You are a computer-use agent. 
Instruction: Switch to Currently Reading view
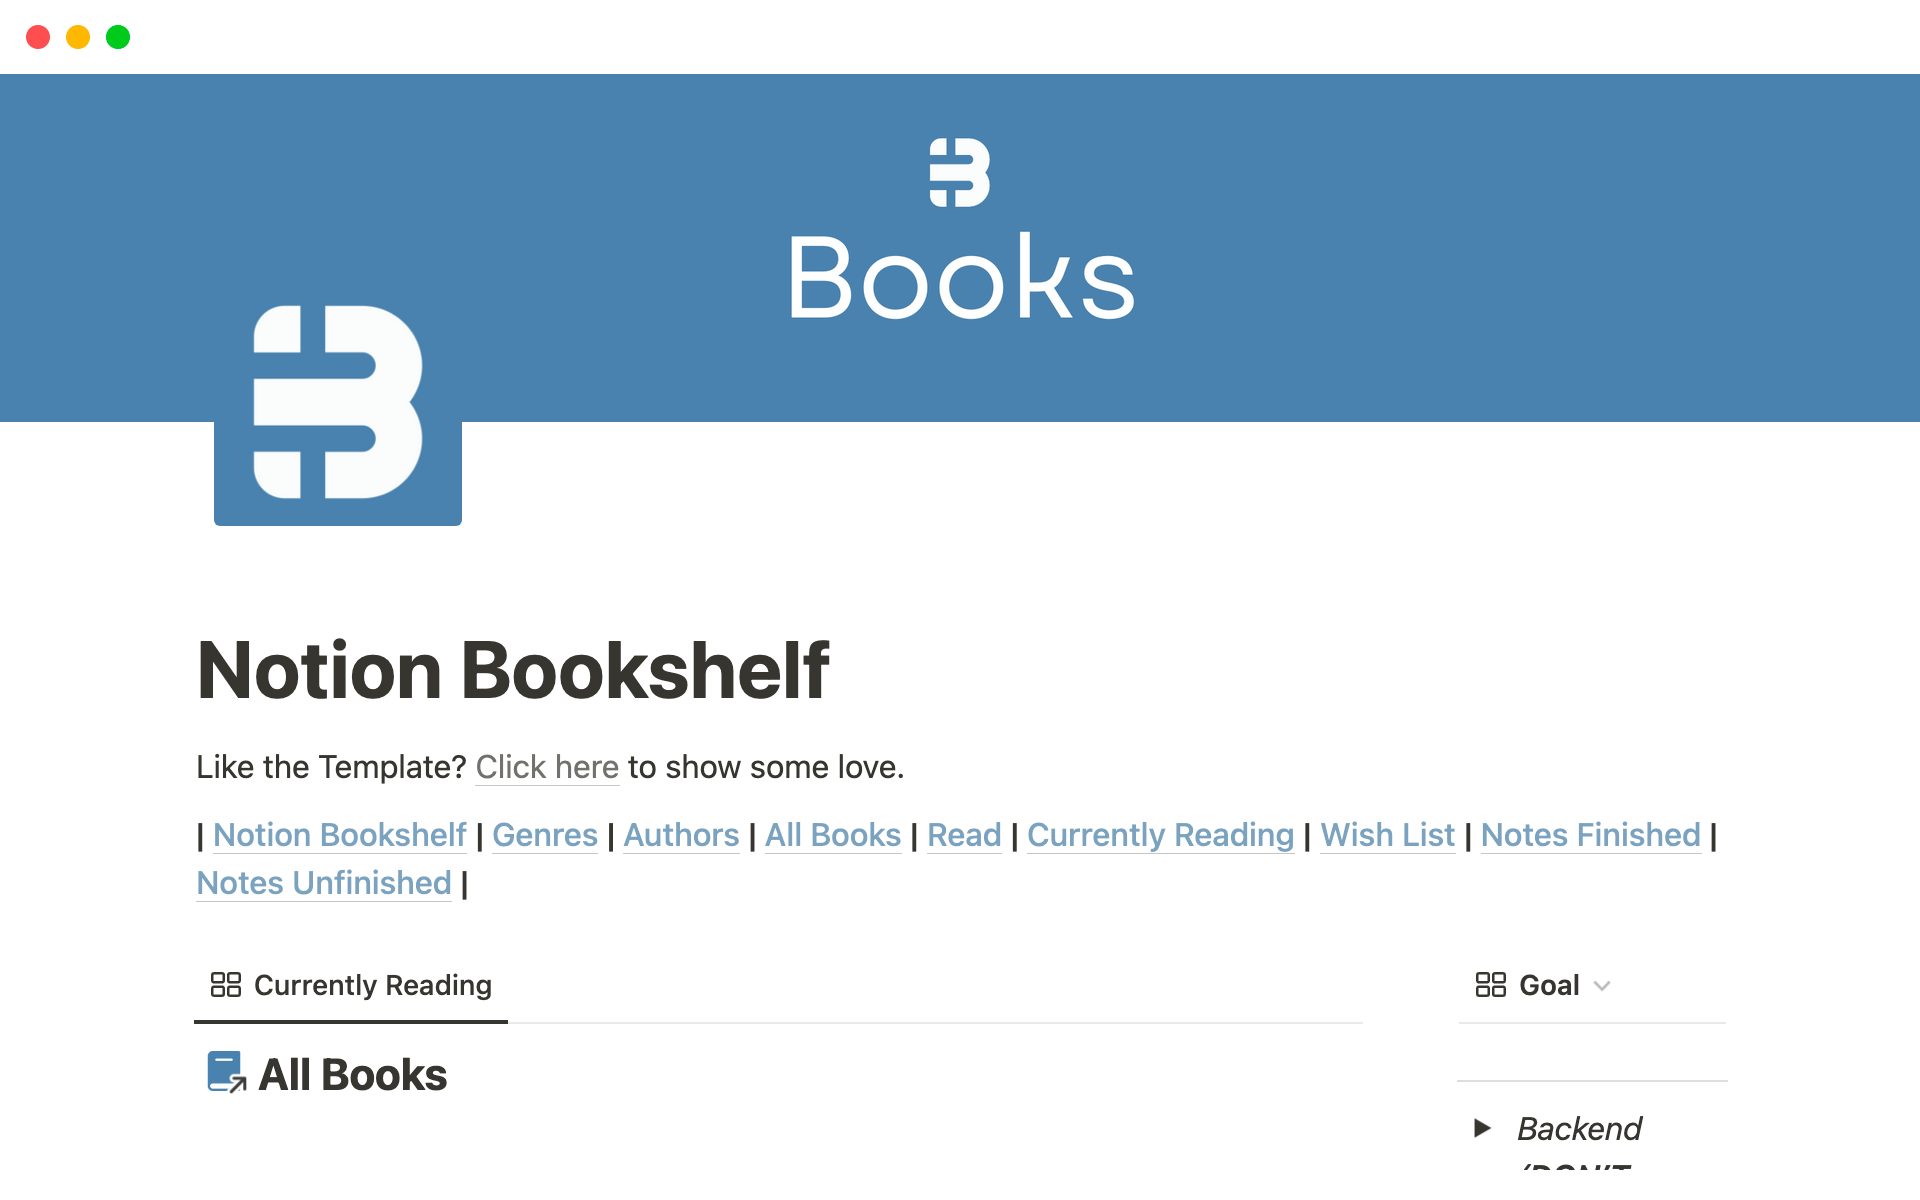[x=348, y=984]
